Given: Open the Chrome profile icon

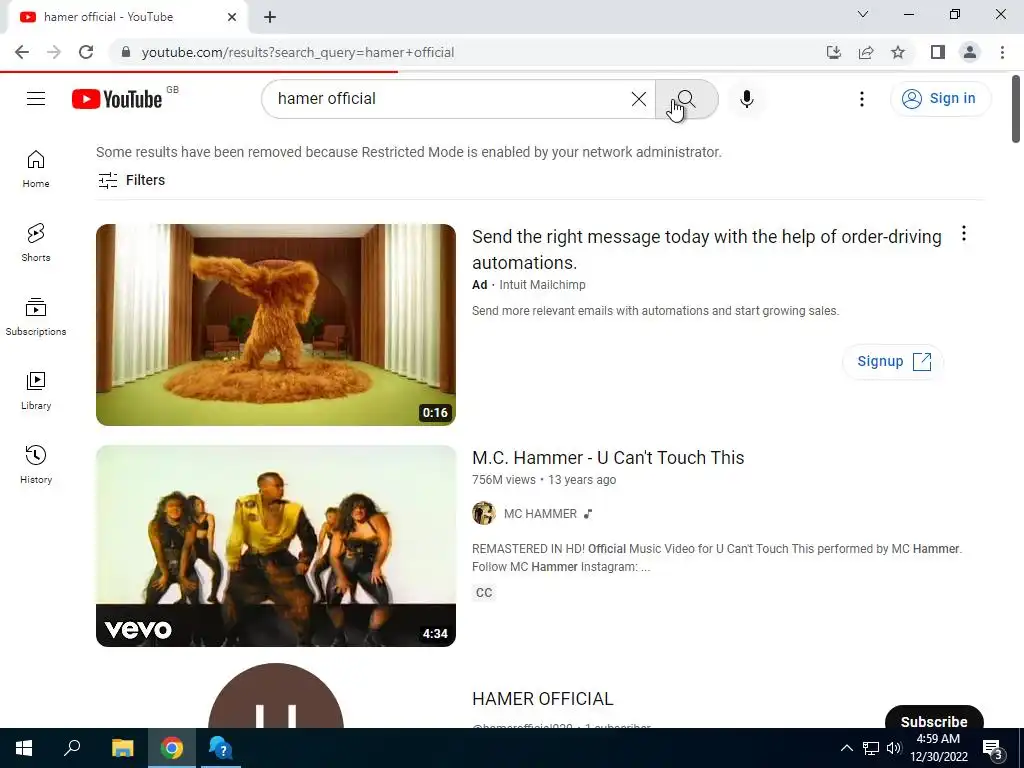Looking at the screenshot, I should pos(970,52).
